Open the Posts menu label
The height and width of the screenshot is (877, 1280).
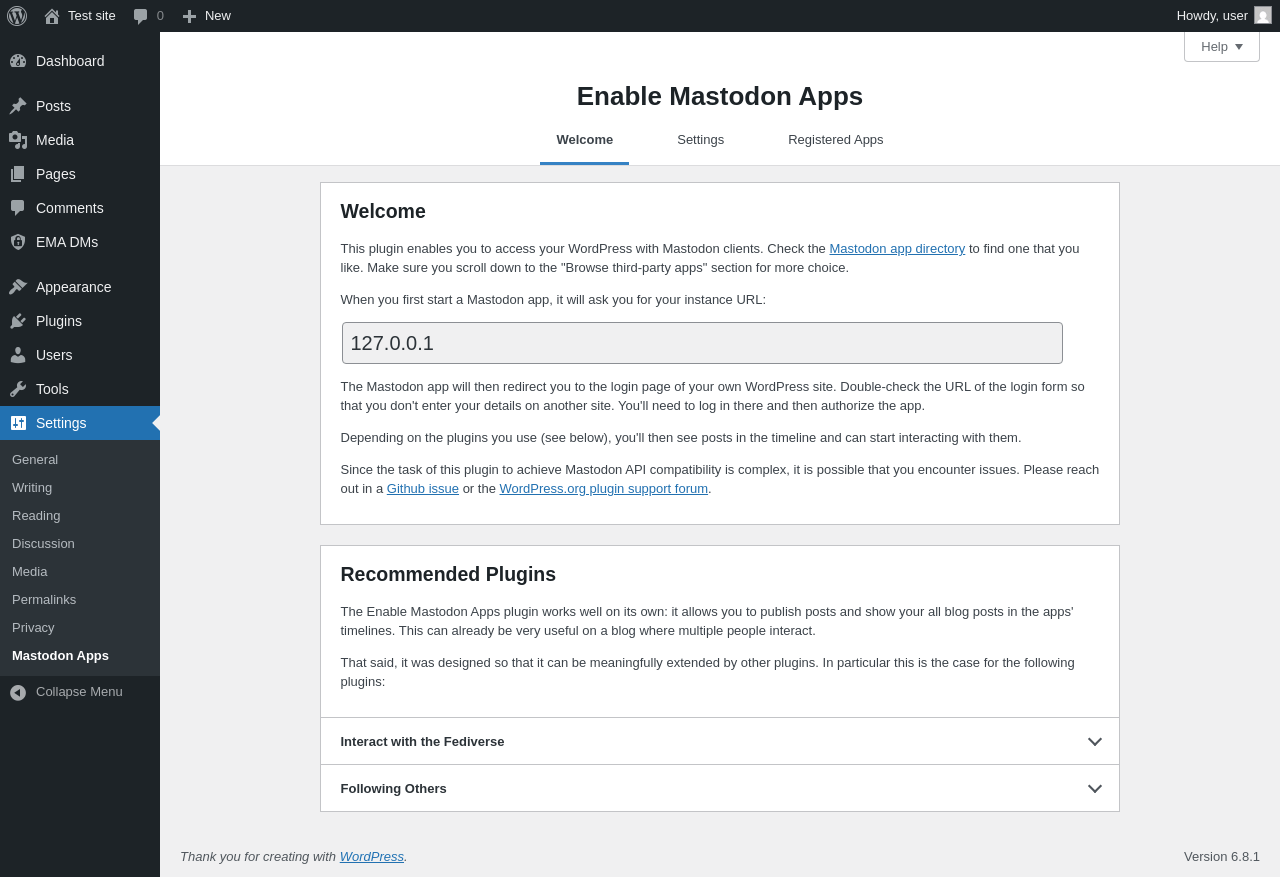[53, 106]
